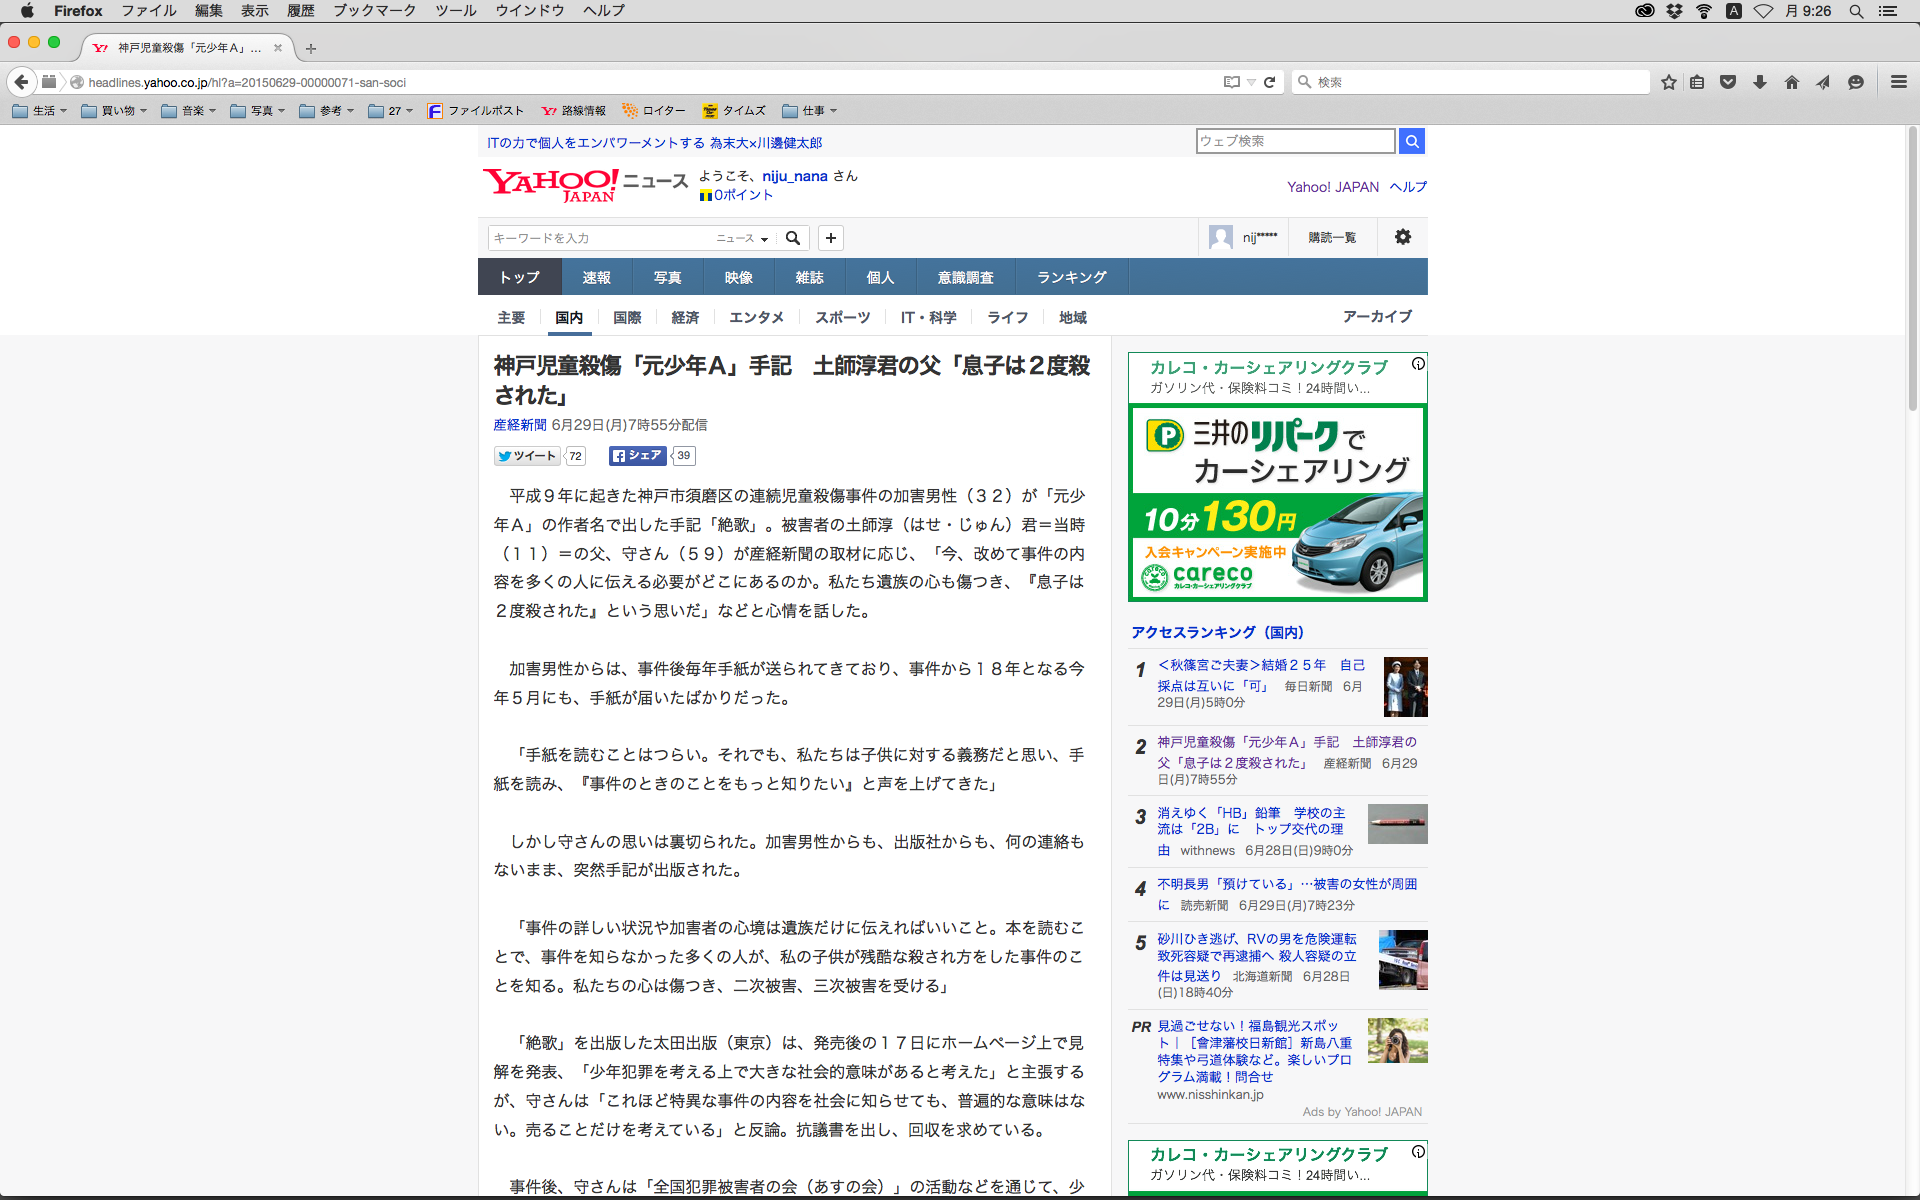Click the bookmark star icon
Screen dimensions: 1920x1200
pos(1668,82)
